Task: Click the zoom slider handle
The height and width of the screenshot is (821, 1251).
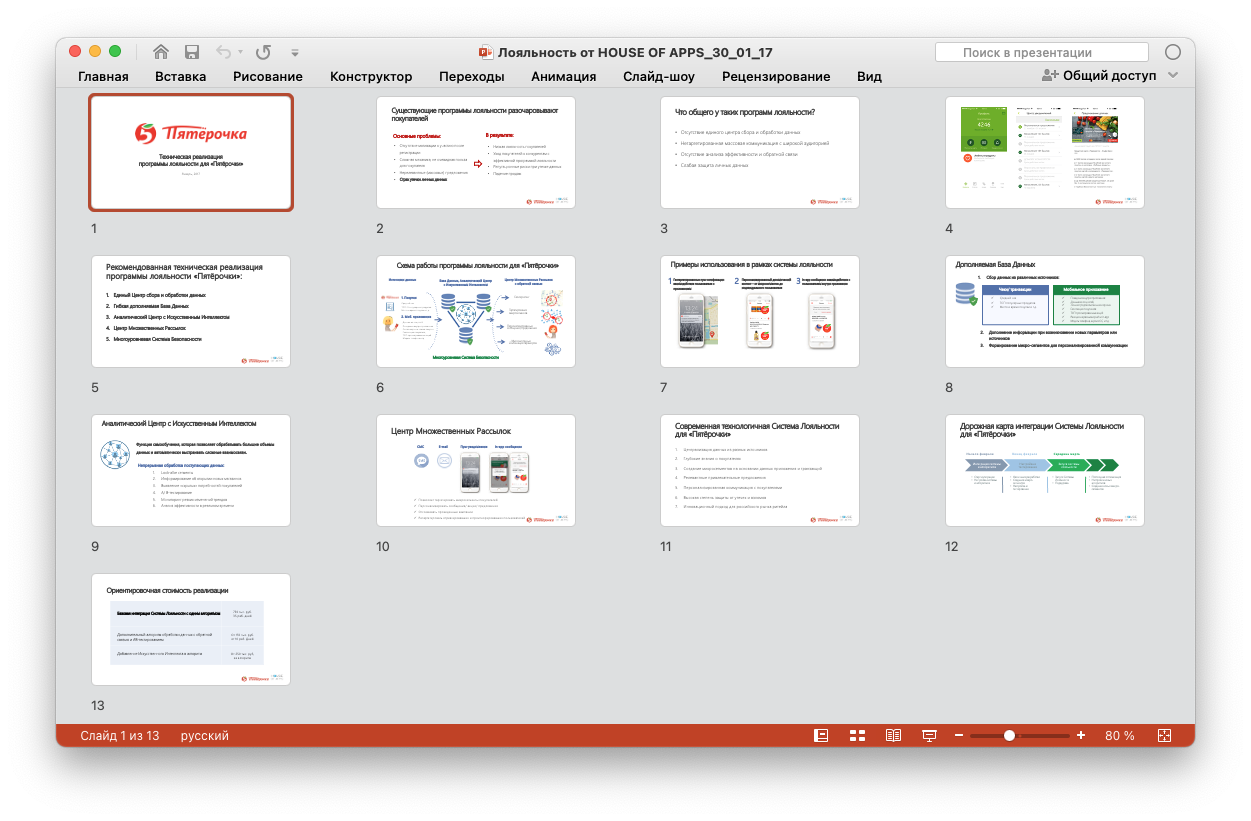Action: (x=1009, y=735)
